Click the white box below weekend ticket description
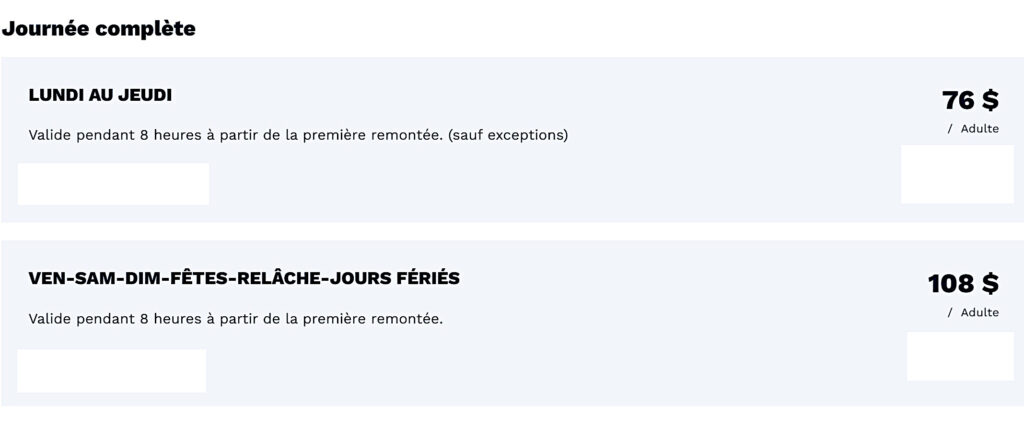1024x431 pixels. (x=111, y=370)
